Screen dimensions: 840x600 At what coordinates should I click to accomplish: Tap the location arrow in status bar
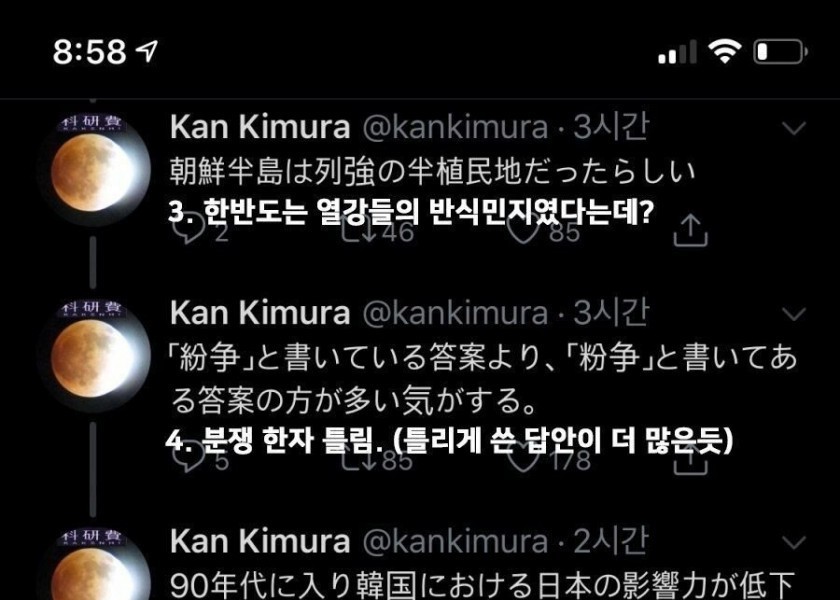point(146,51)
